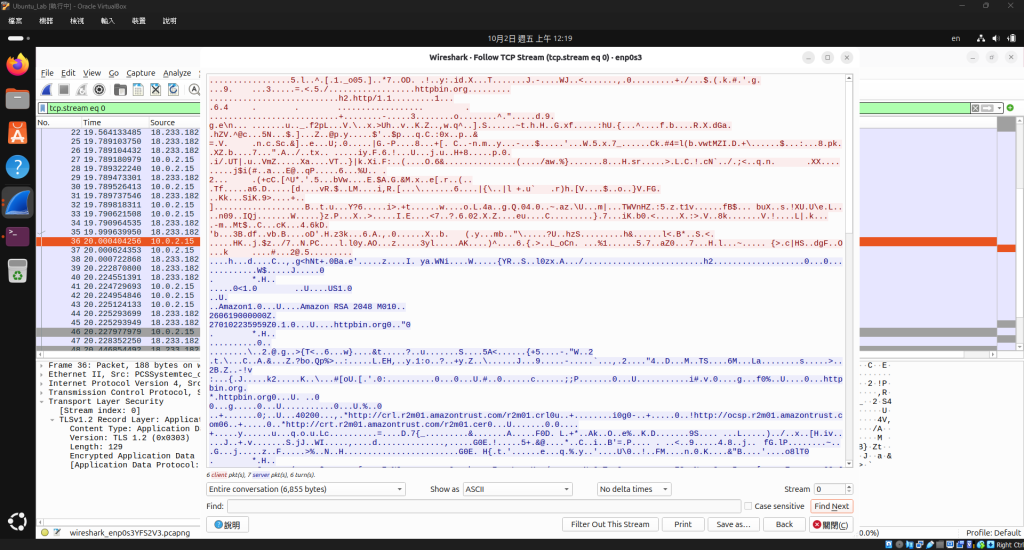Apply the display filter with the arrow icon
The width and height of the screenshot is (1024, 550).
[988, 108]
